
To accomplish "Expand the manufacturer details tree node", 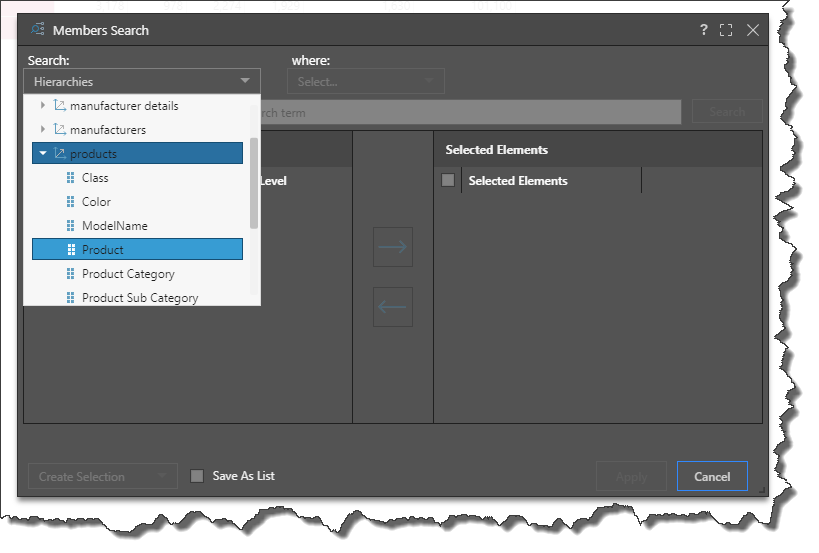I will (42, 105).
